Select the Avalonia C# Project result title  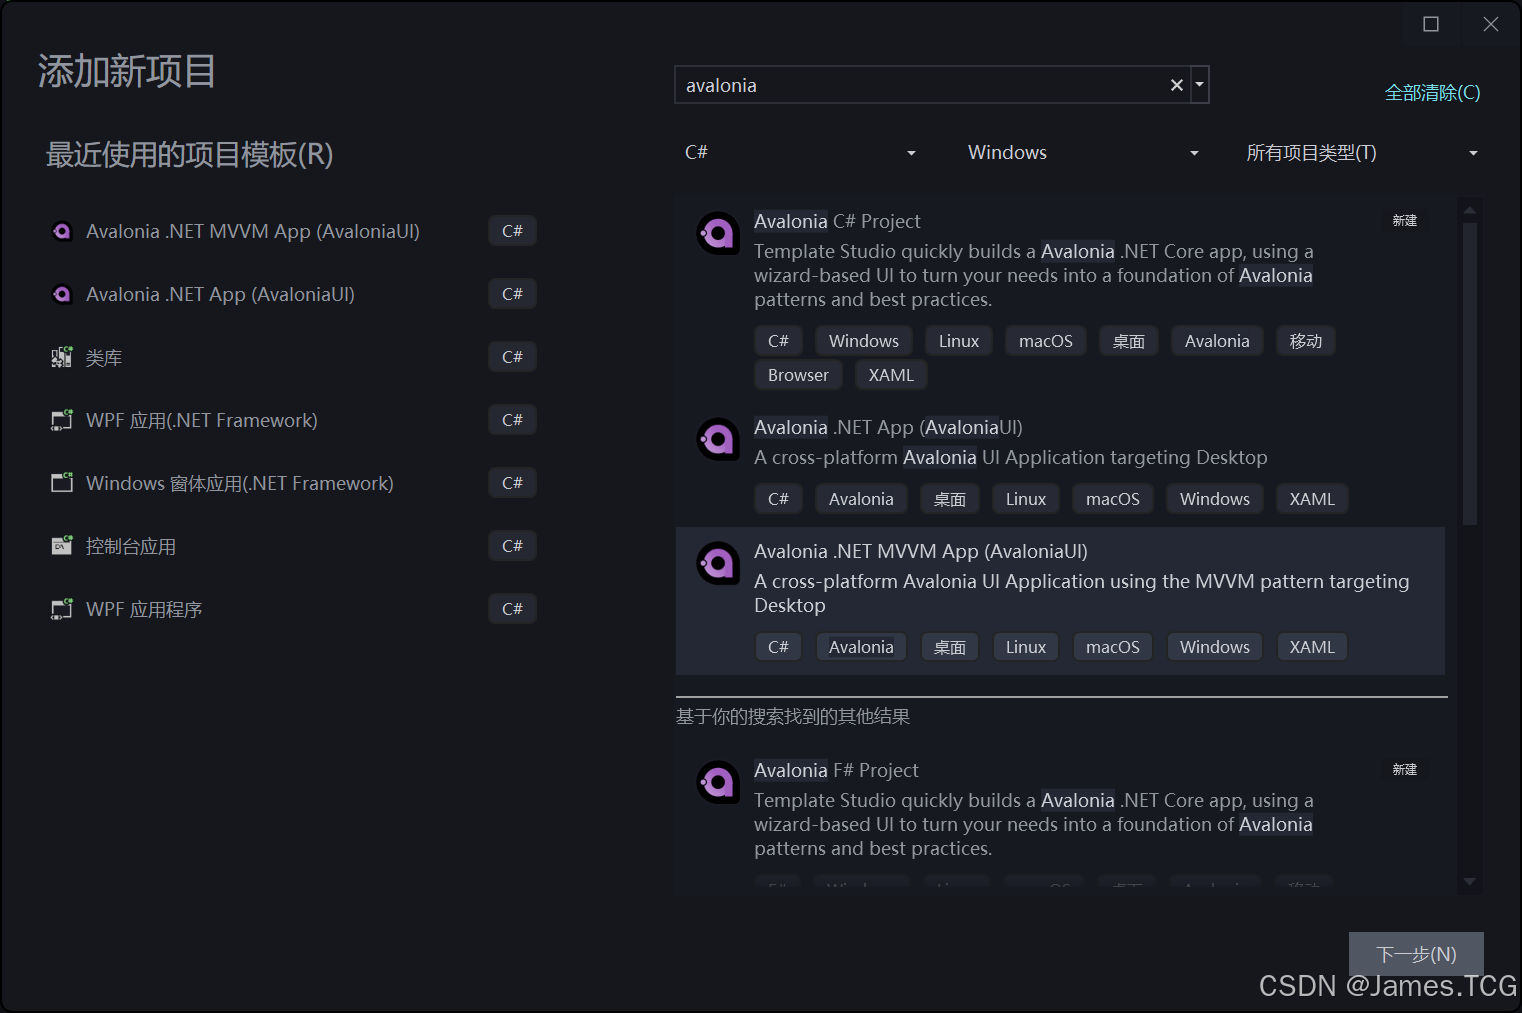pos(837,221)
